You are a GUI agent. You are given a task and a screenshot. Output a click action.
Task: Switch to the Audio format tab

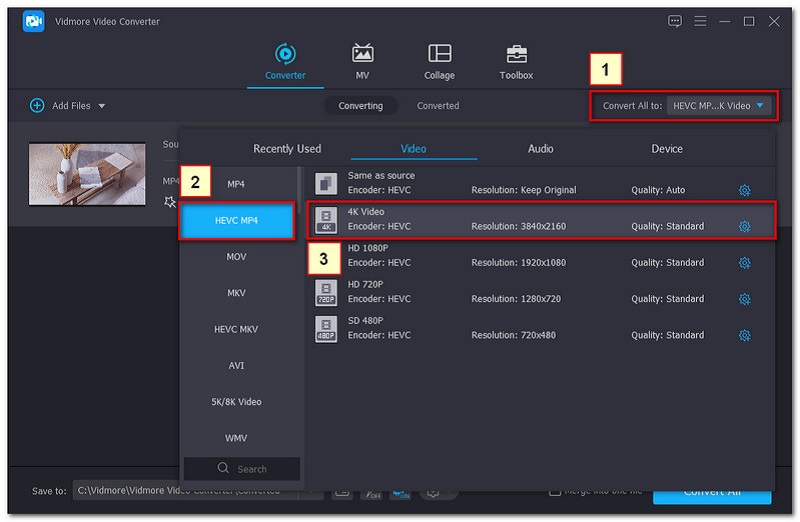[x=540, y=149]
